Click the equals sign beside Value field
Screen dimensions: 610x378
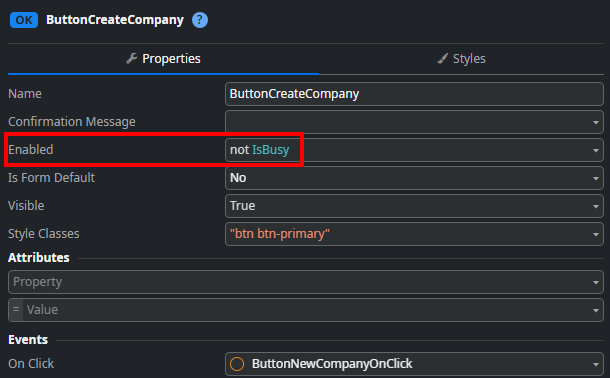16,310
